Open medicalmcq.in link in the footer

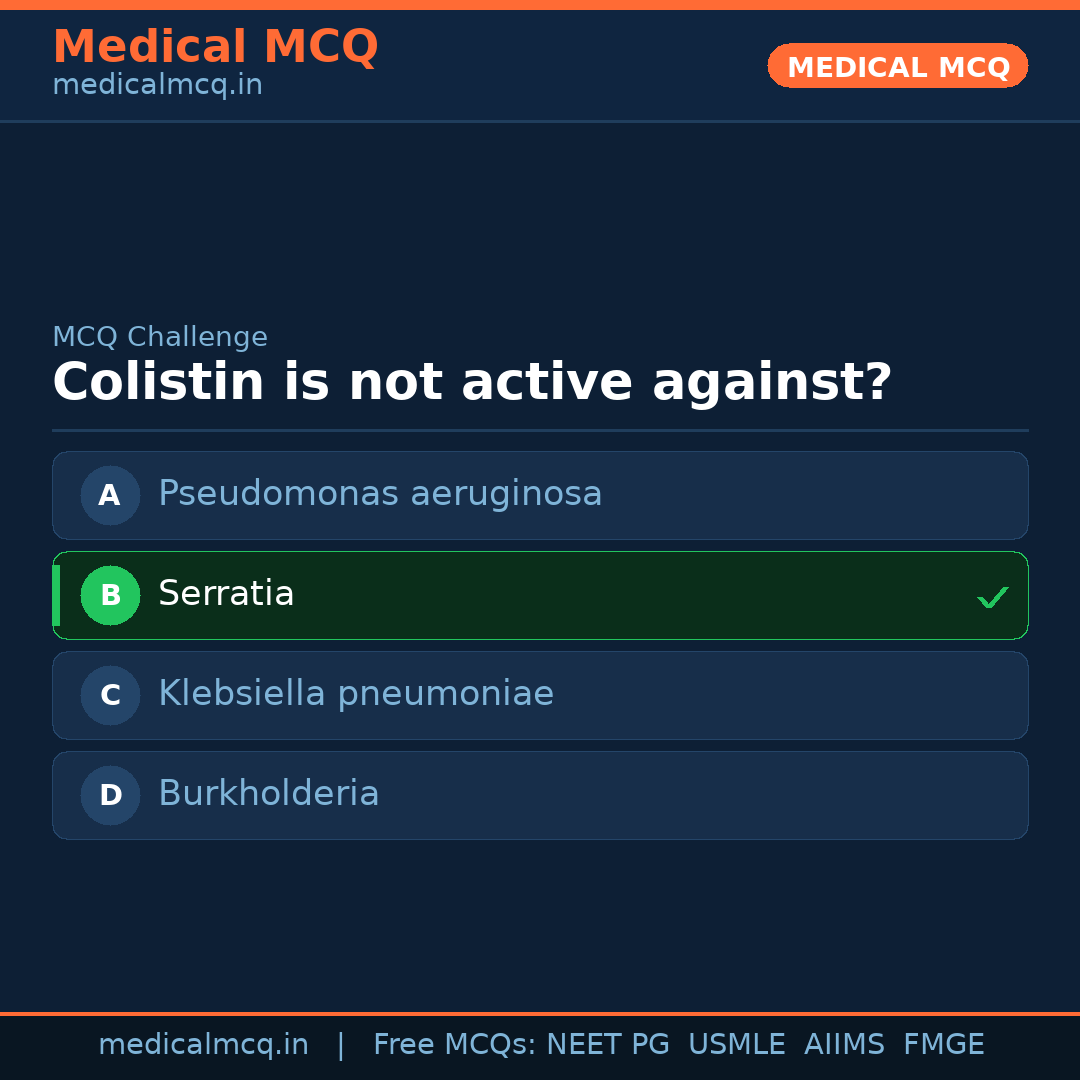(x=203, y=1045)
